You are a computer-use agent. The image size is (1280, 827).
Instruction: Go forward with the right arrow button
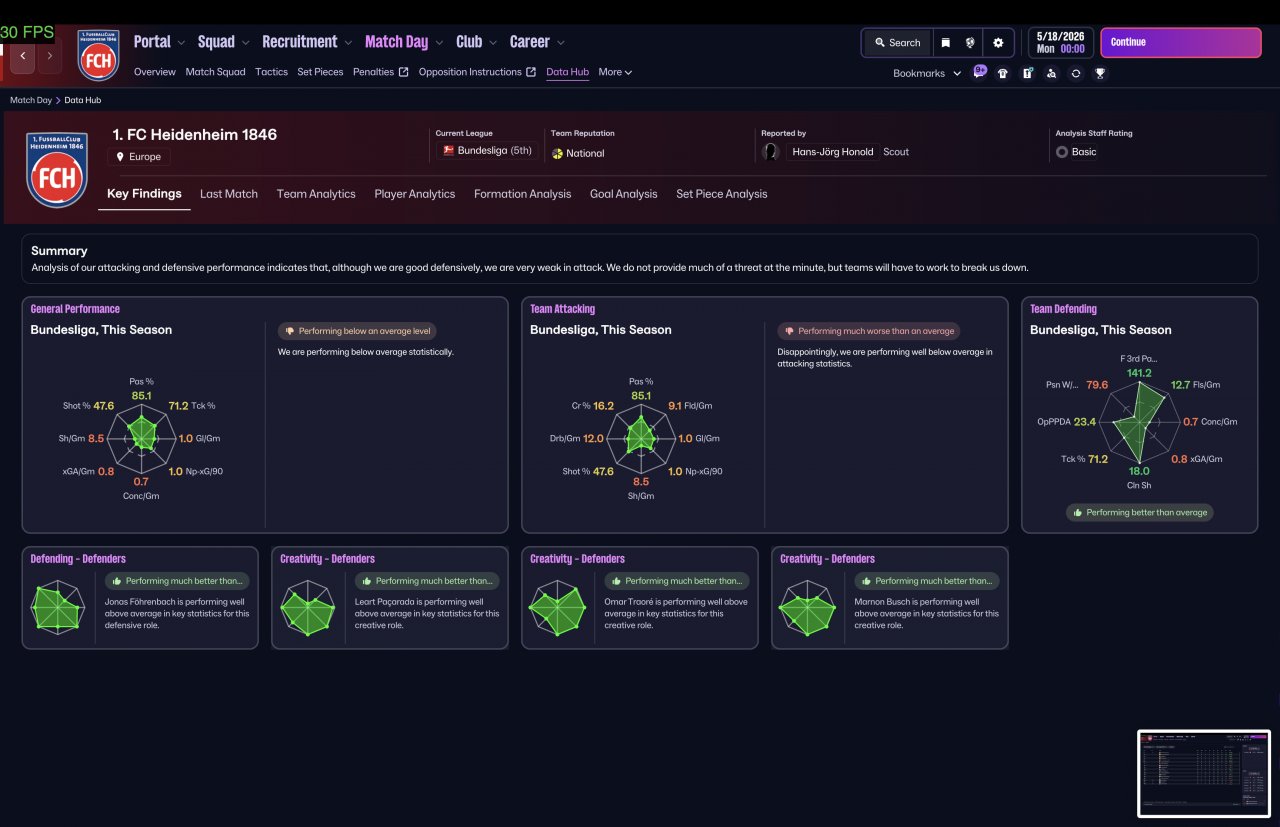(50, 56)
